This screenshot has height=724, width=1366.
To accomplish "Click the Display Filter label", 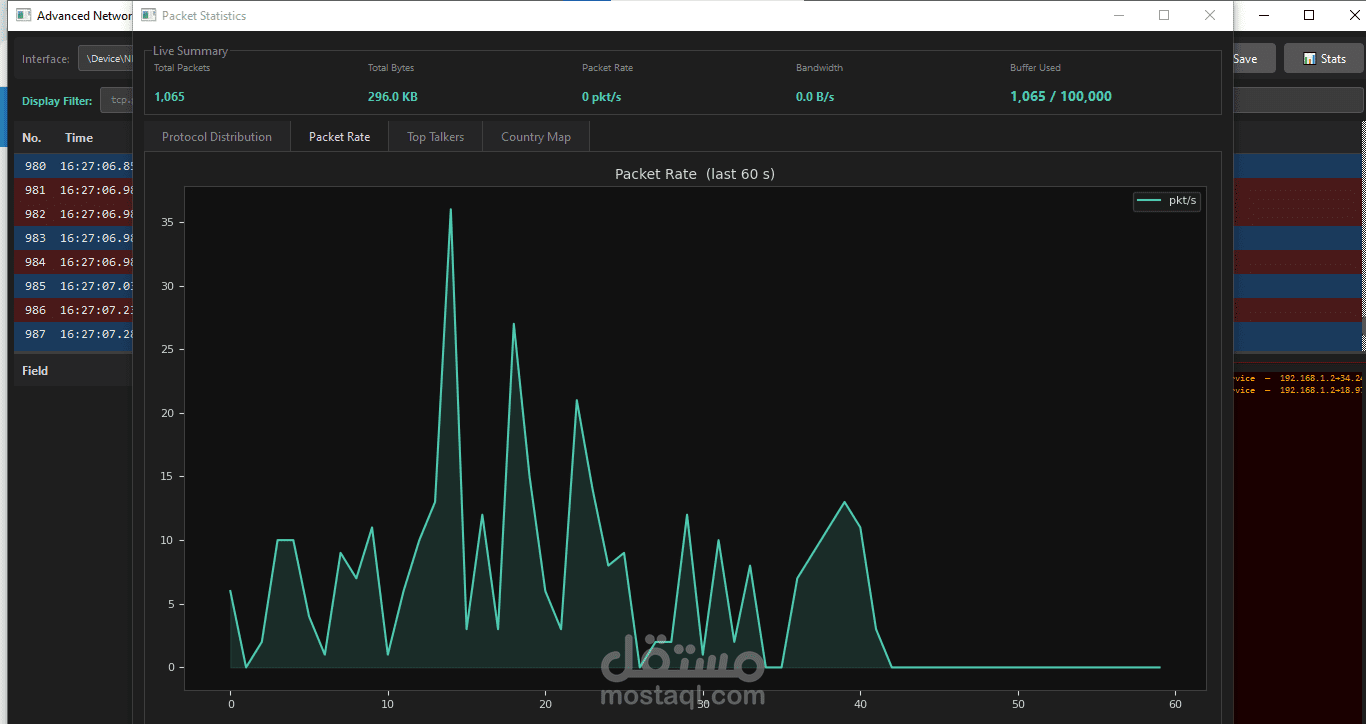I will click(x=57, y=101).
